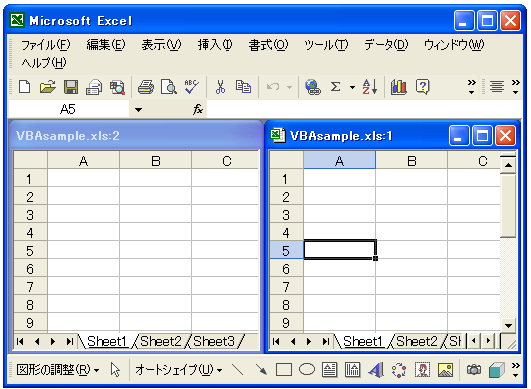Open a file with the Open folder icon
The height and width of the screenshot is (389, 531).
click(48, 87)
